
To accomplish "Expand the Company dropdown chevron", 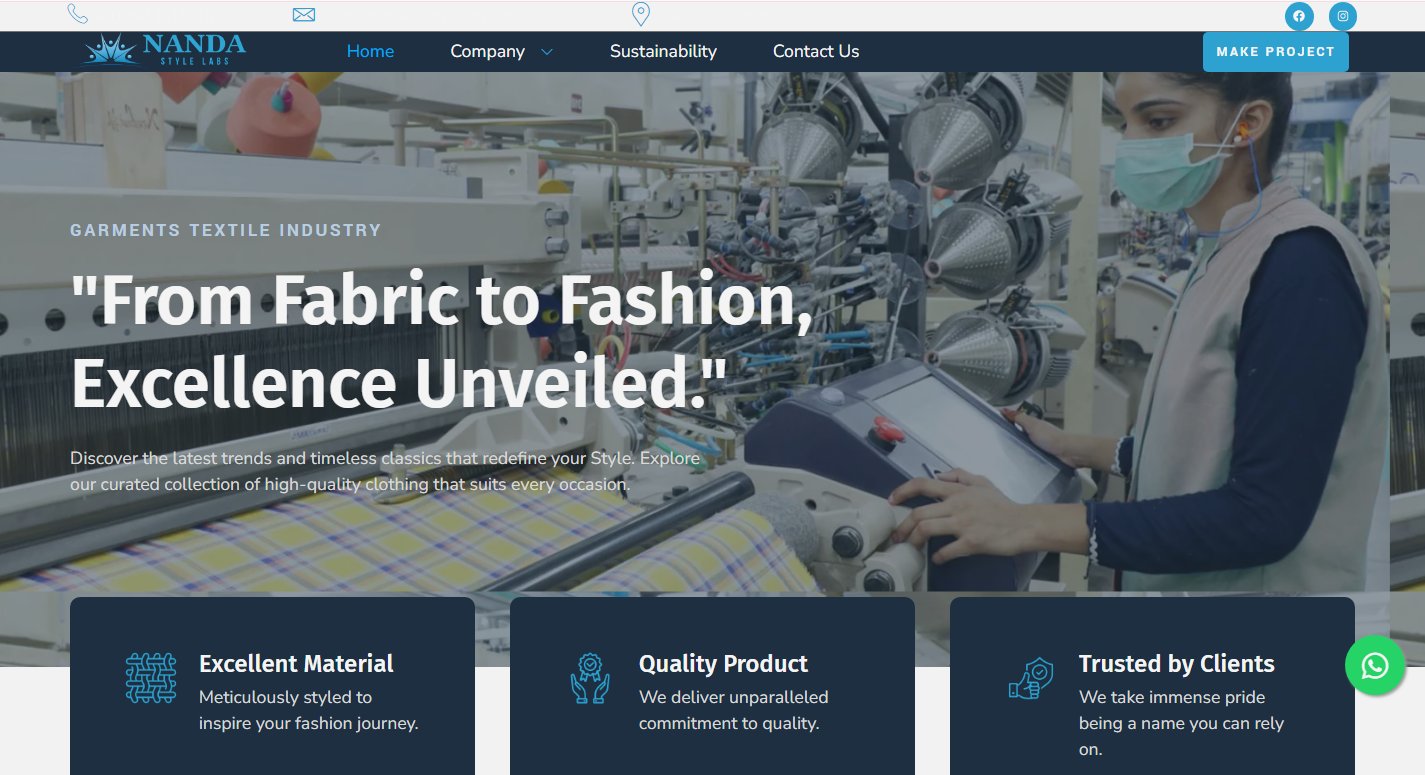I will (547, 52).
